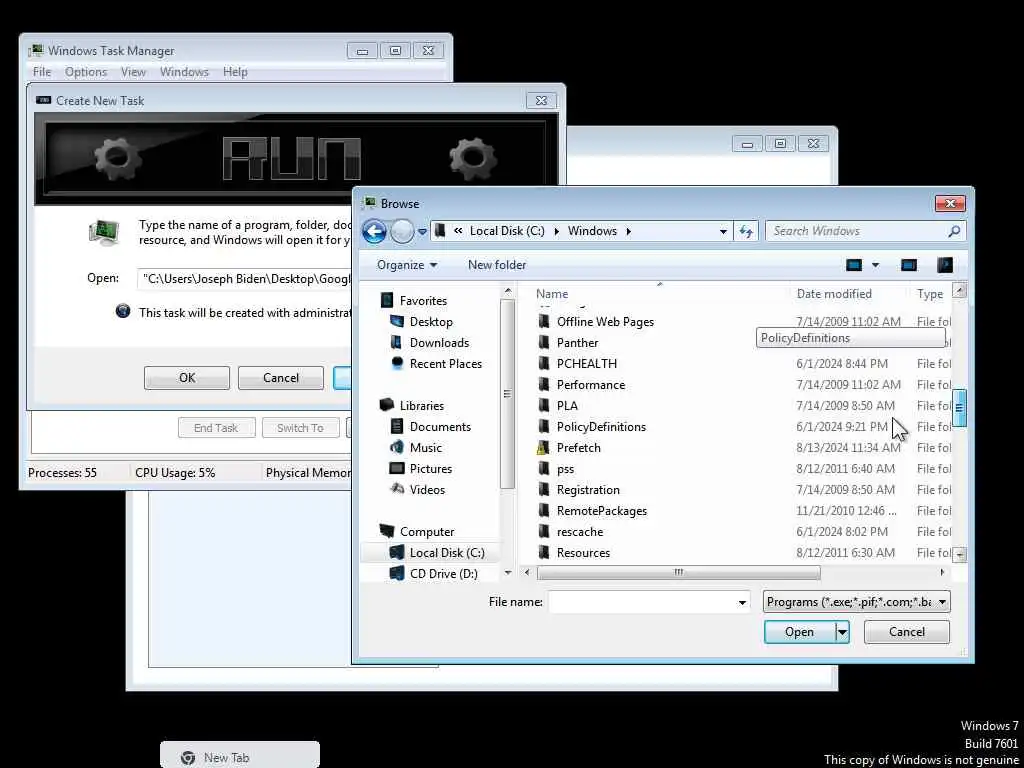Click Local Disk (C:) in address breadcrumb
1024x768 pixels.
coord(507,231)
